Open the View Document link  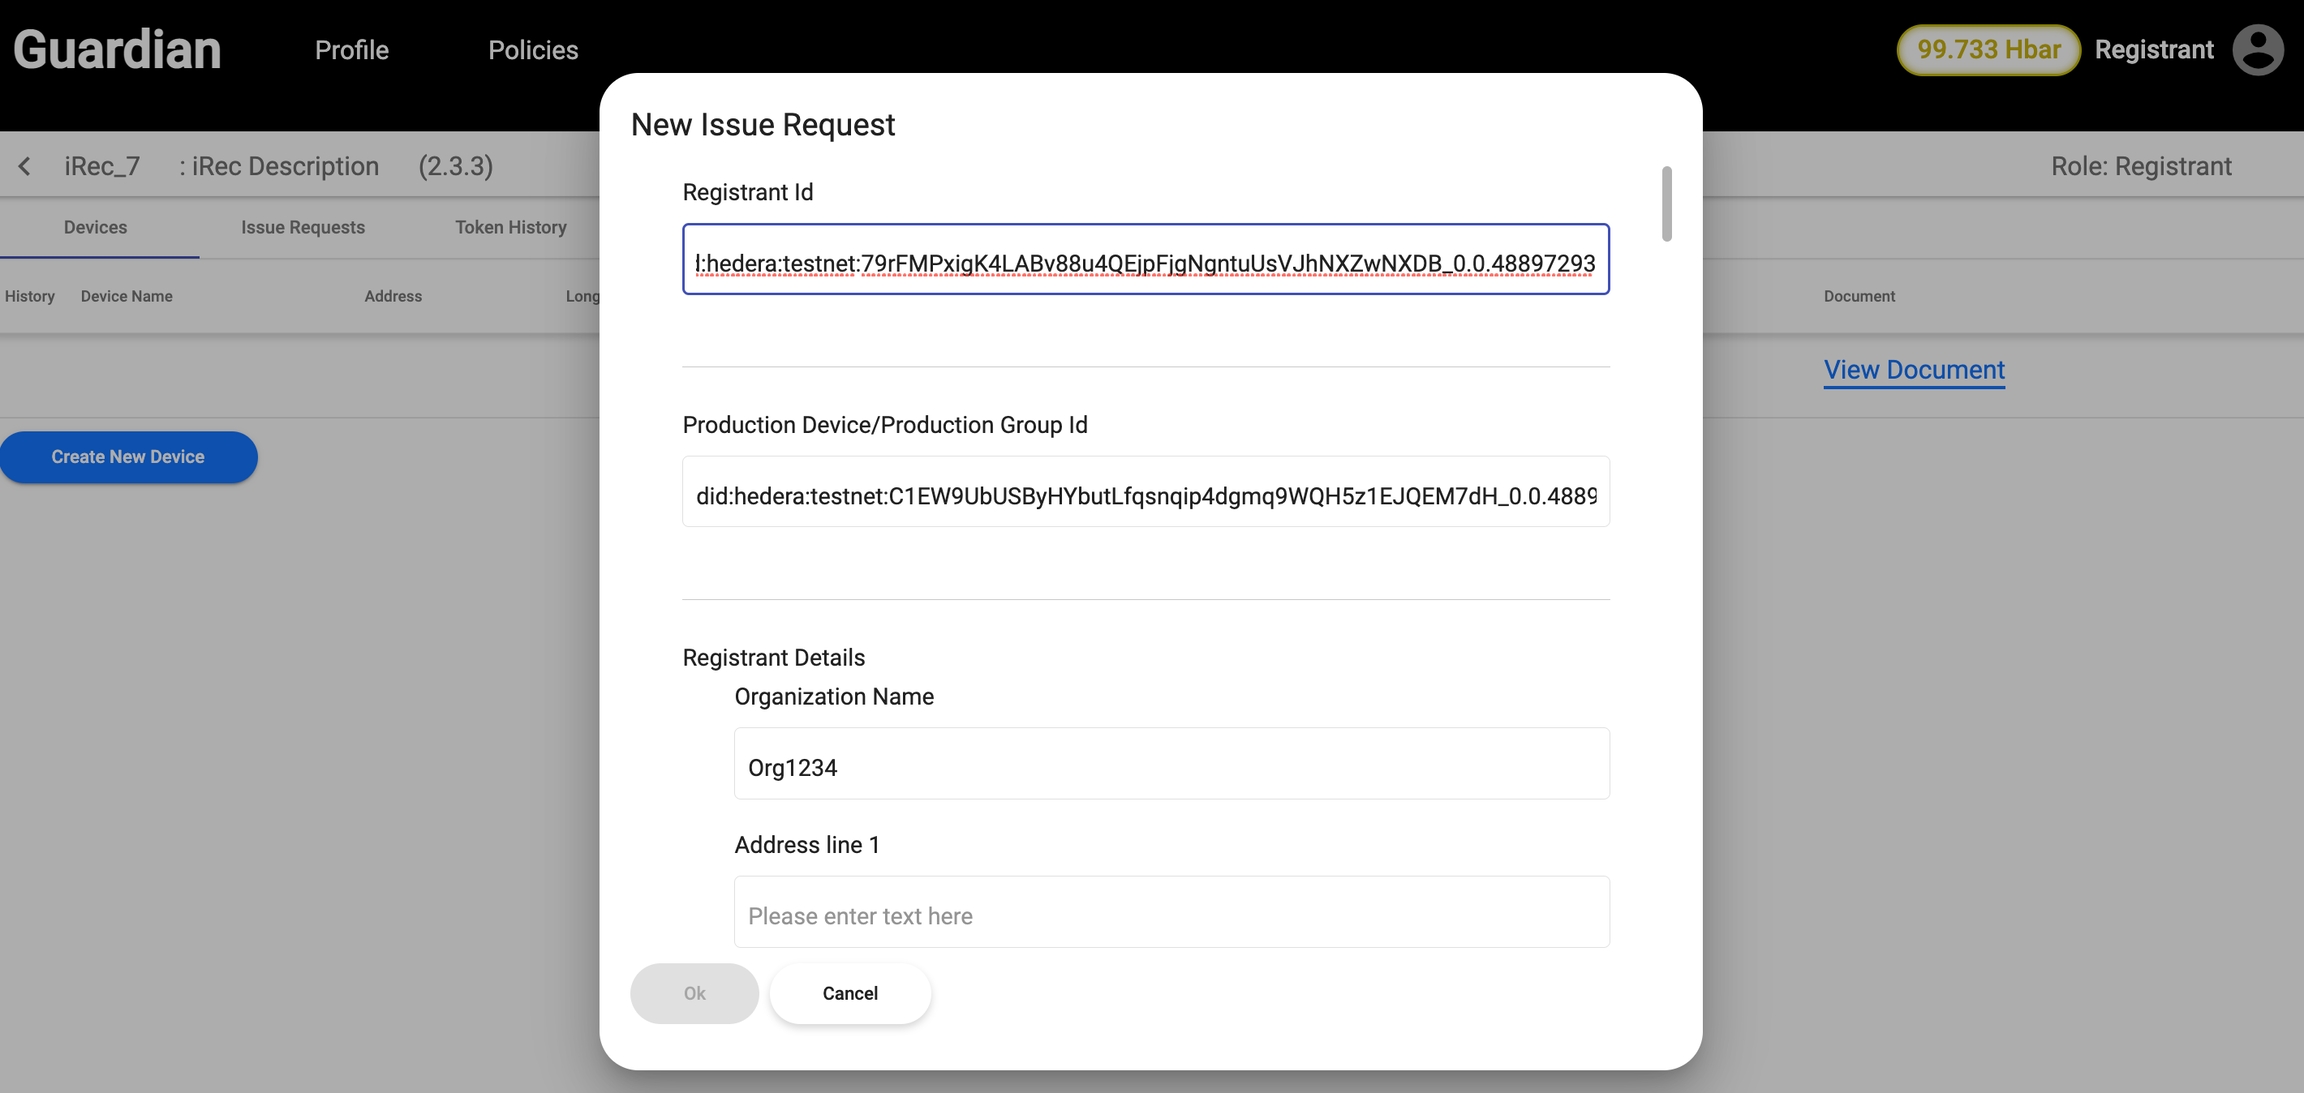(x=1913, y=370)
